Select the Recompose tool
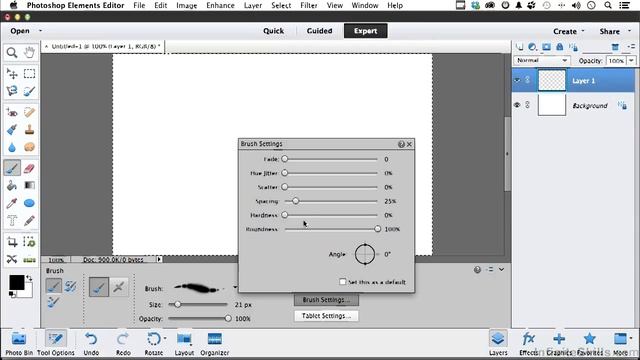 coord(29,242)
